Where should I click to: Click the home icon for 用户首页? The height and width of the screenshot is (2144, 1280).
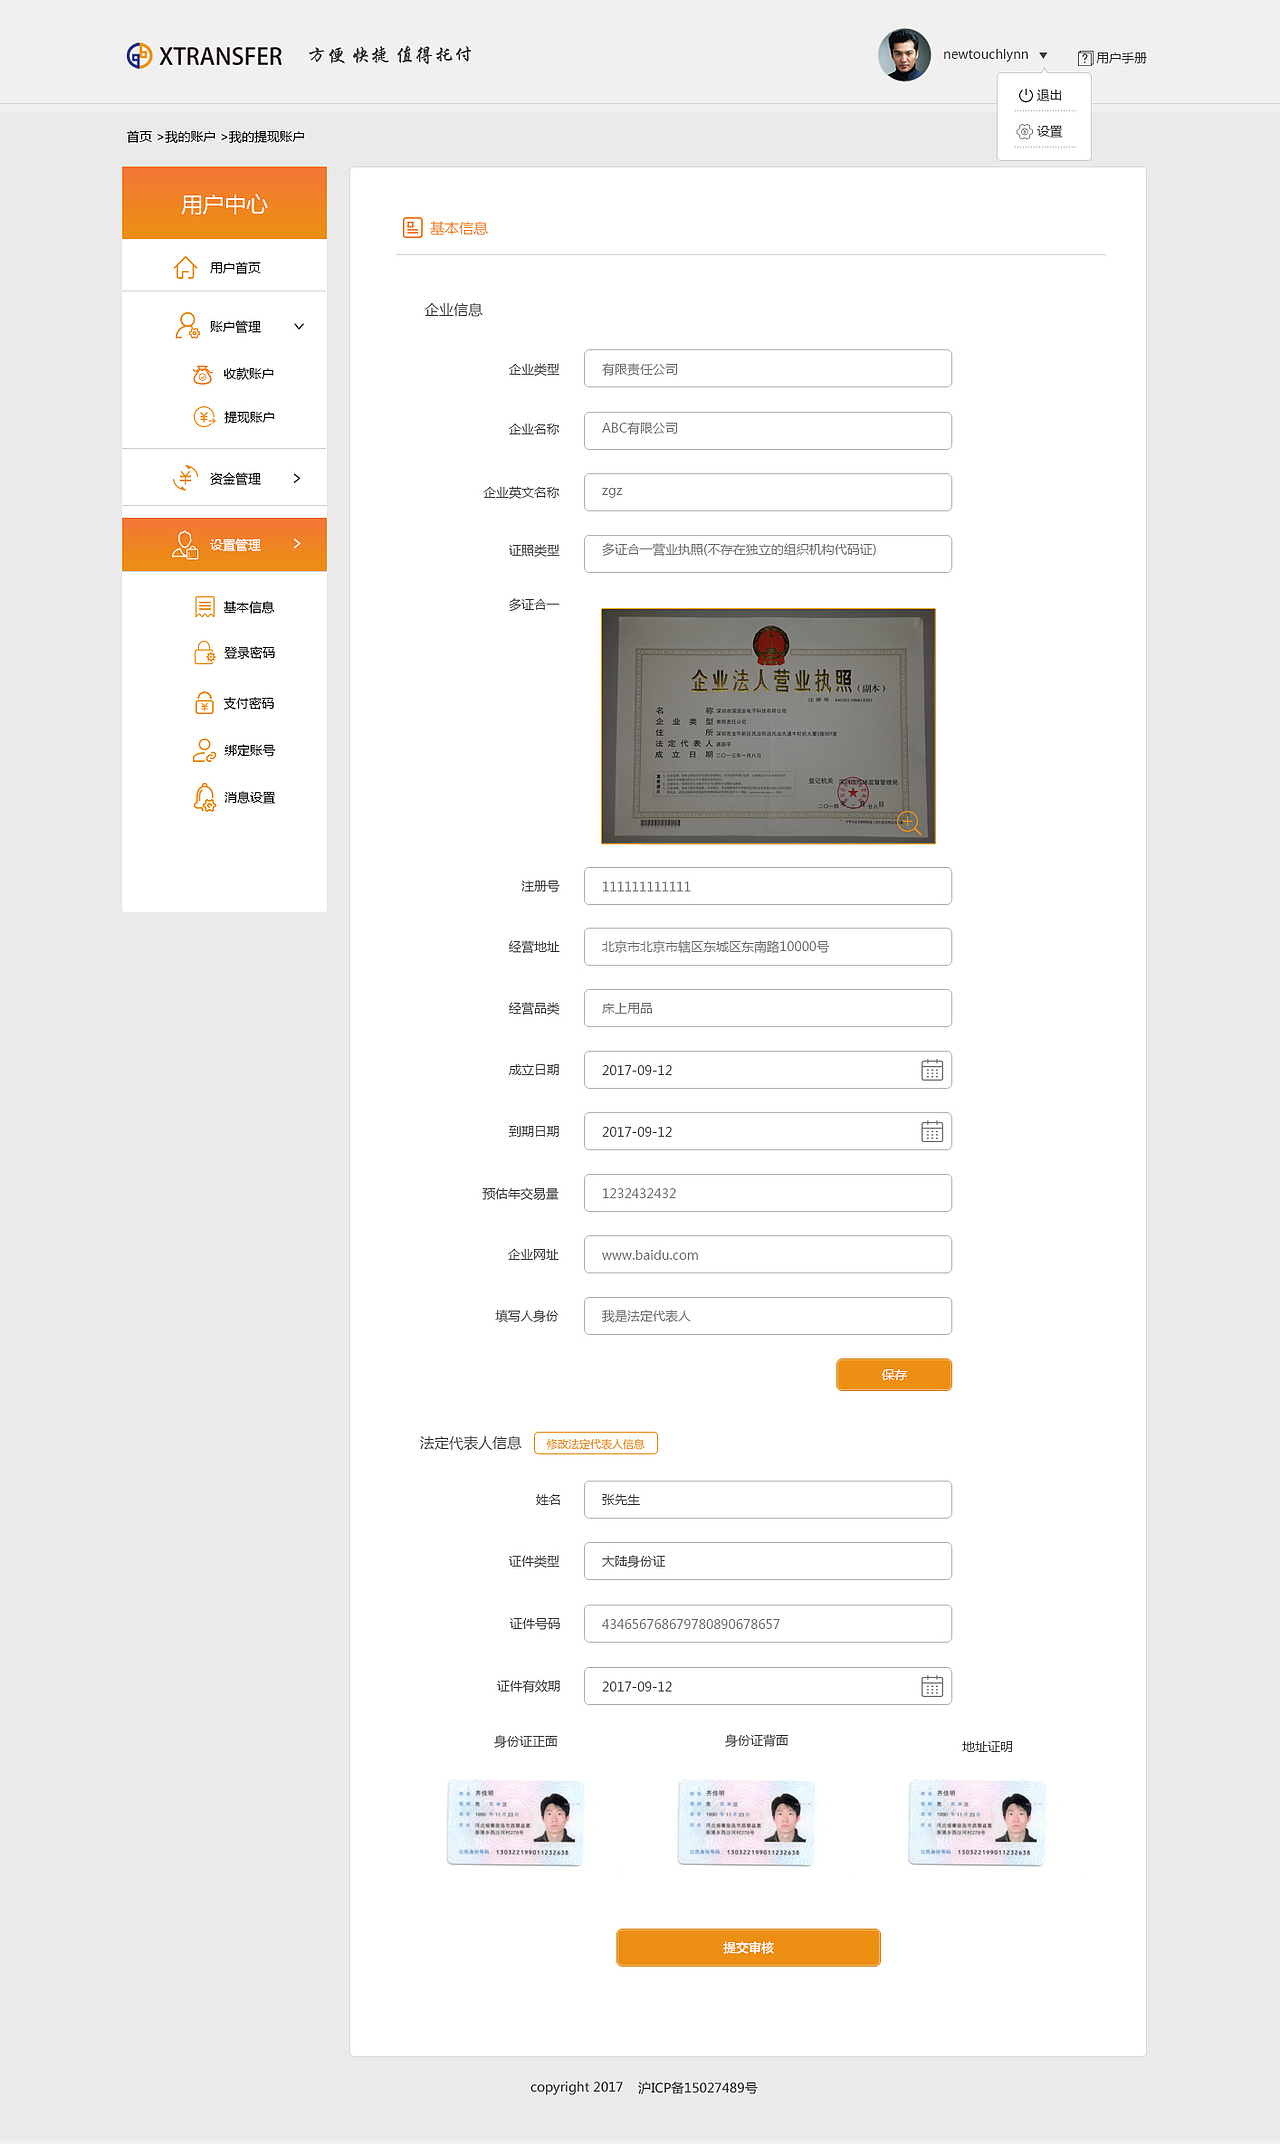(x=185, y=267)
